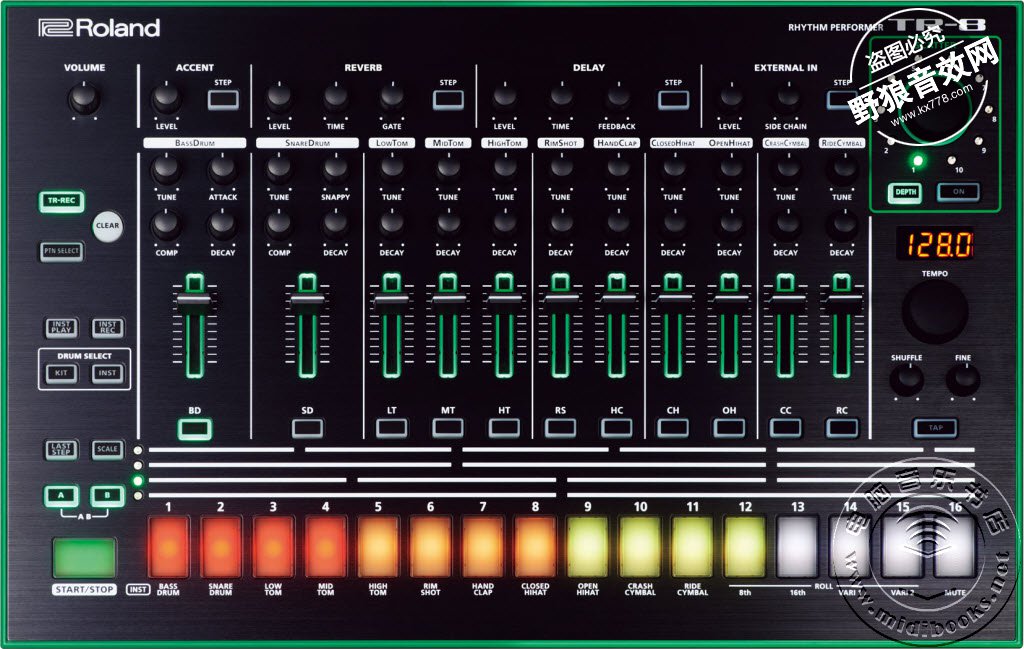The image size is (1024, 649).
Task: Click the Accent LEVEL knob
Action: point(167,99)
